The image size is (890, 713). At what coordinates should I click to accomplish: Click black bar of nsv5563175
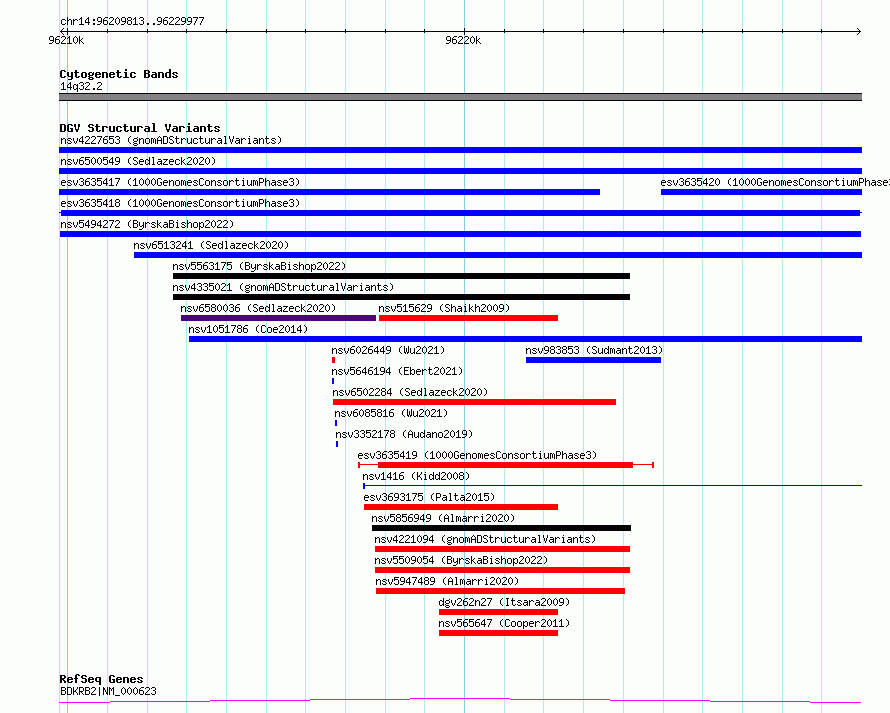[401, 276]
